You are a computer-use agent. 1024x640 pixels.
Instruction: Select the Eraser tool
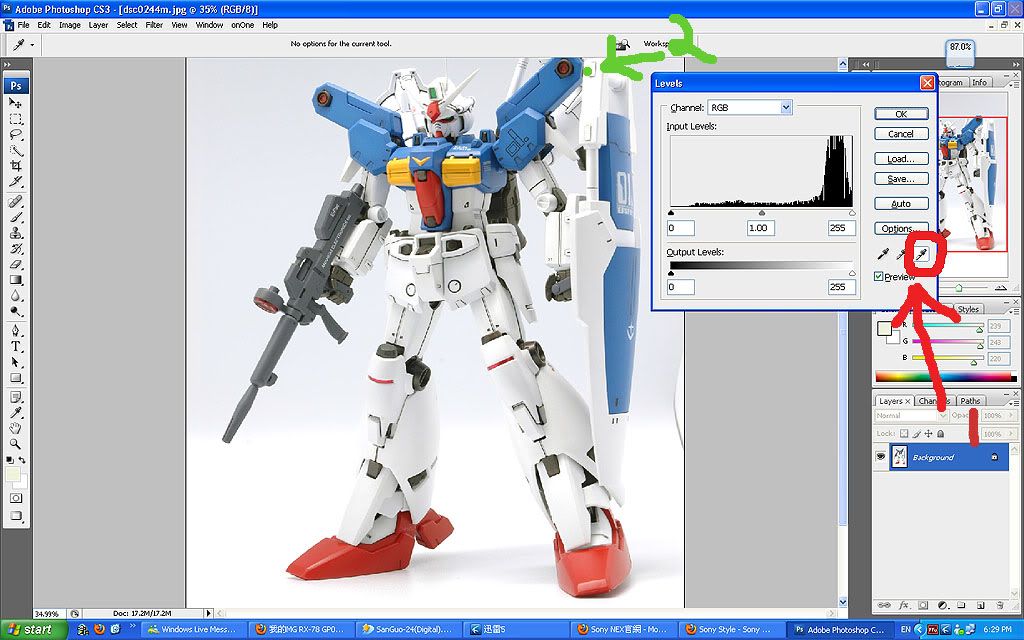(15, 264)
